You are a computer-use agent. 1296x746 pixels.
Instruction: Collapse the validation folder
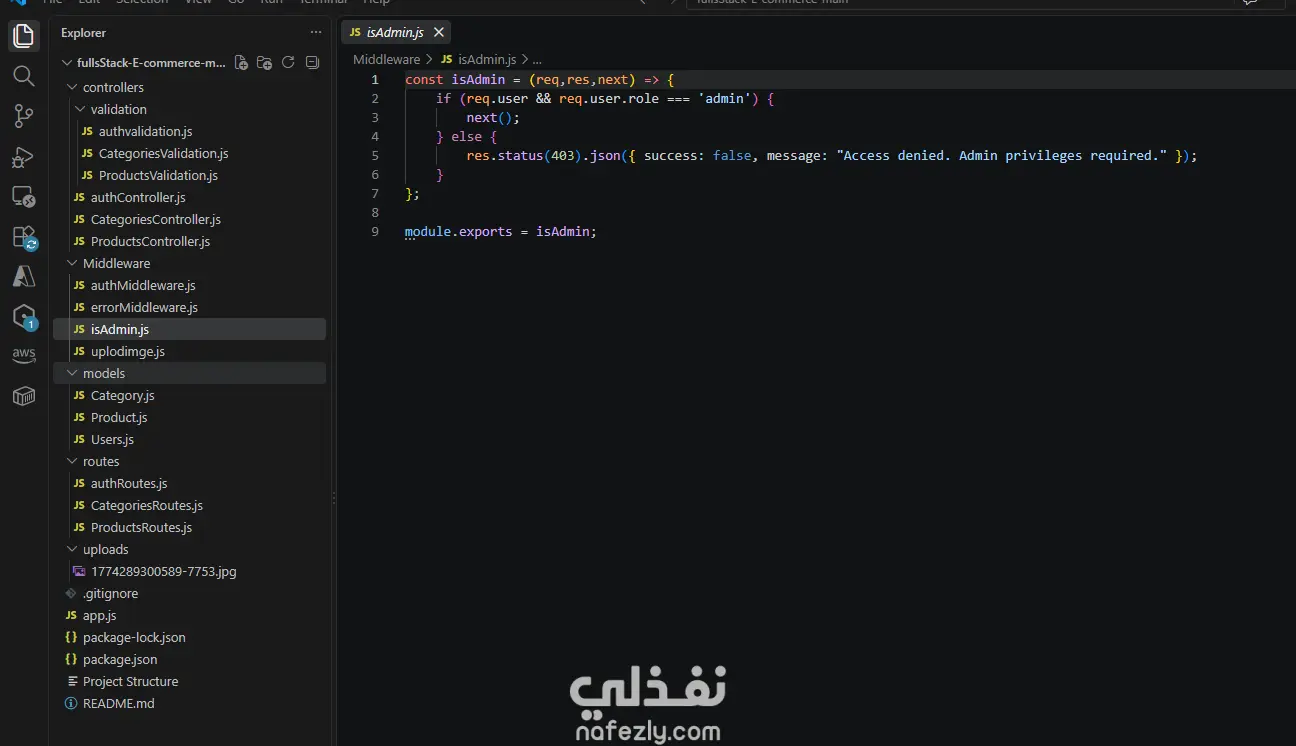(x=80, y=109)
